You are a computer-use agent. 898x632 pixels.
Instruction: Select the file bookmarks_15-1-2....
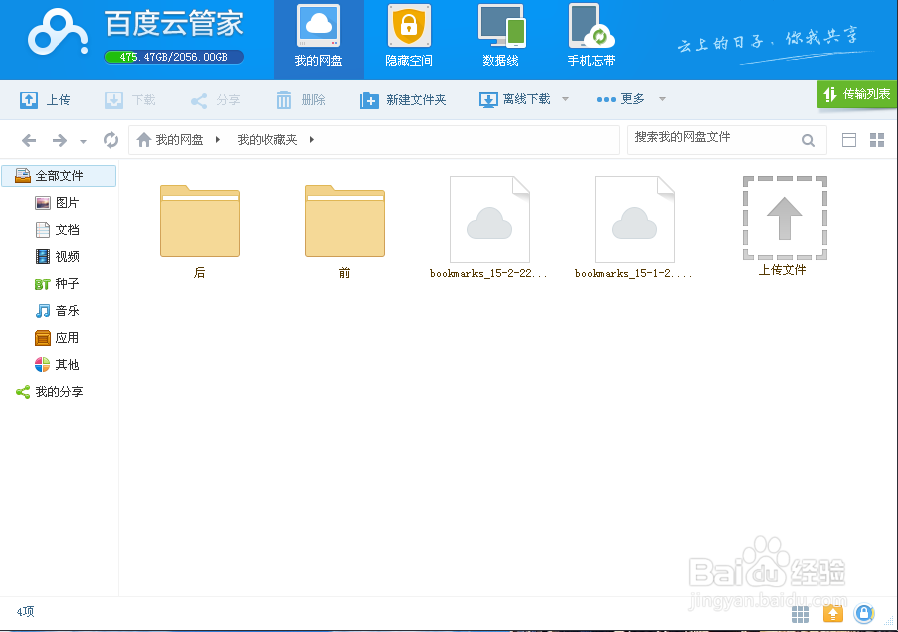coord(634,228)
